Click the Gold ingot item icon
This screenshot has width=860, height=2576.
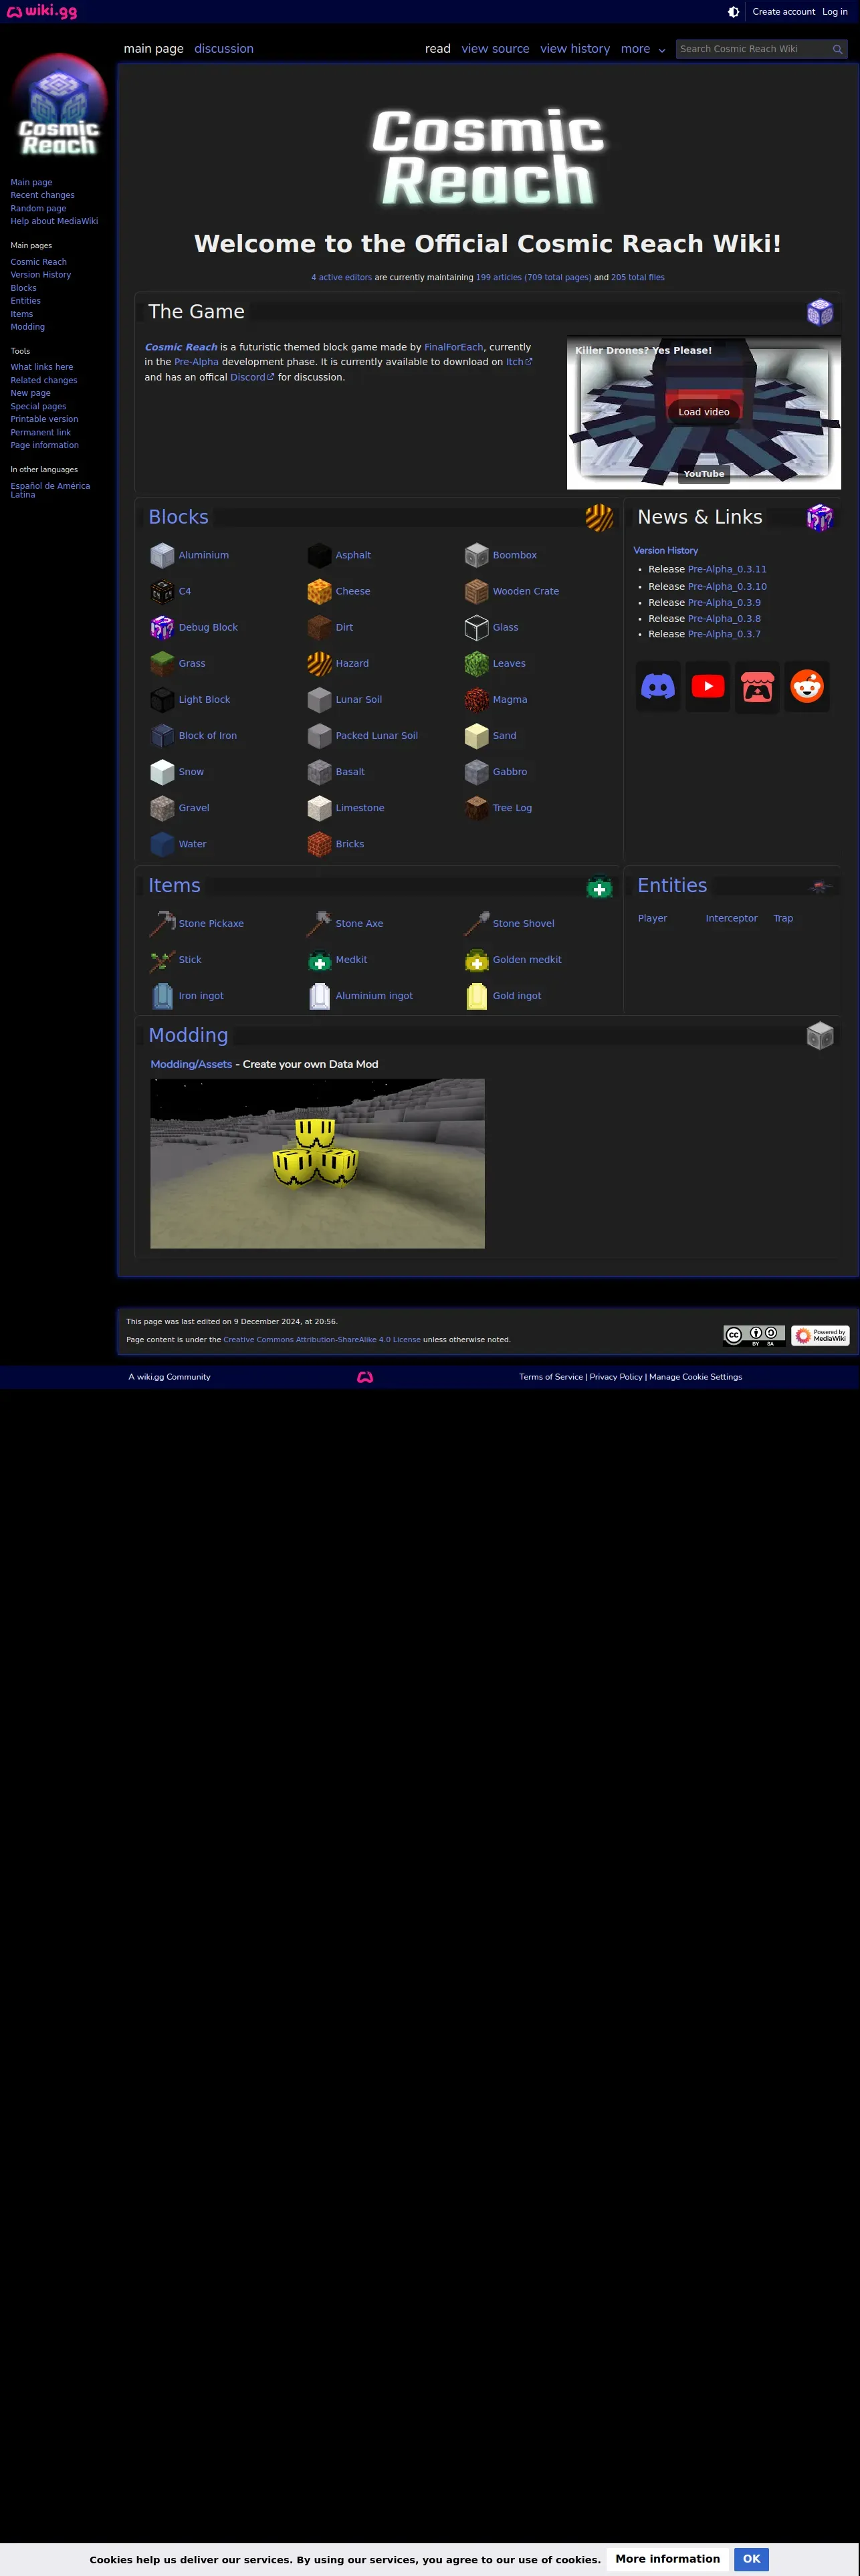click(477, 996)
